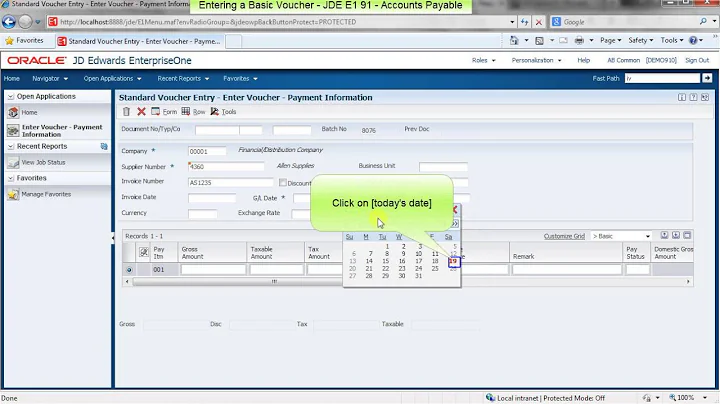720x404 pixels.
Task: Open the Tools menu in the voucher toolbar
Action: coord(223,112)
